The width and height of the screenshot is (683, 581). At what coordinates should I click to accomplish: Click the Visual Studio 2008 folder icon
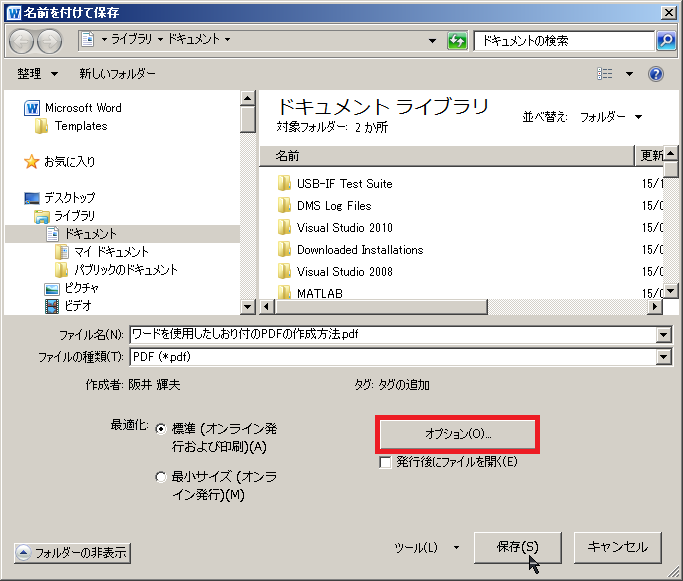(284, 271)
